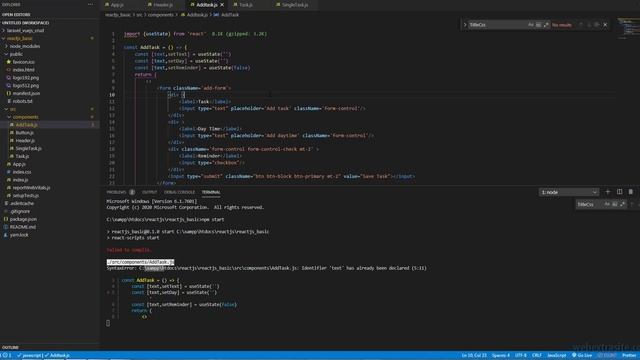640x360 pixels.
Task: Collapse the src folder
Action: pyautogui.click(x=13, y=109)
